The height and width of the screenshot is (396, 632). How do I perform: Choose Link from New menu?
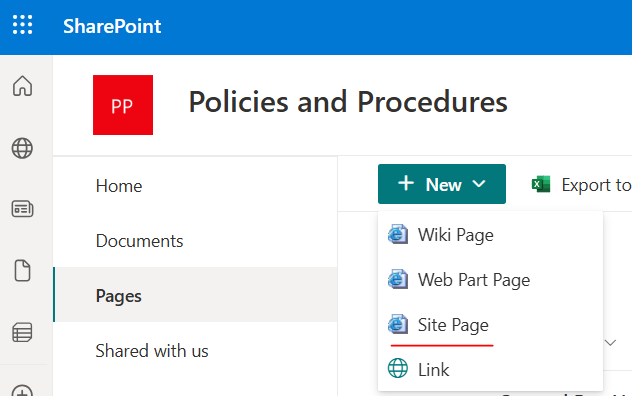[x=490, y=369]
